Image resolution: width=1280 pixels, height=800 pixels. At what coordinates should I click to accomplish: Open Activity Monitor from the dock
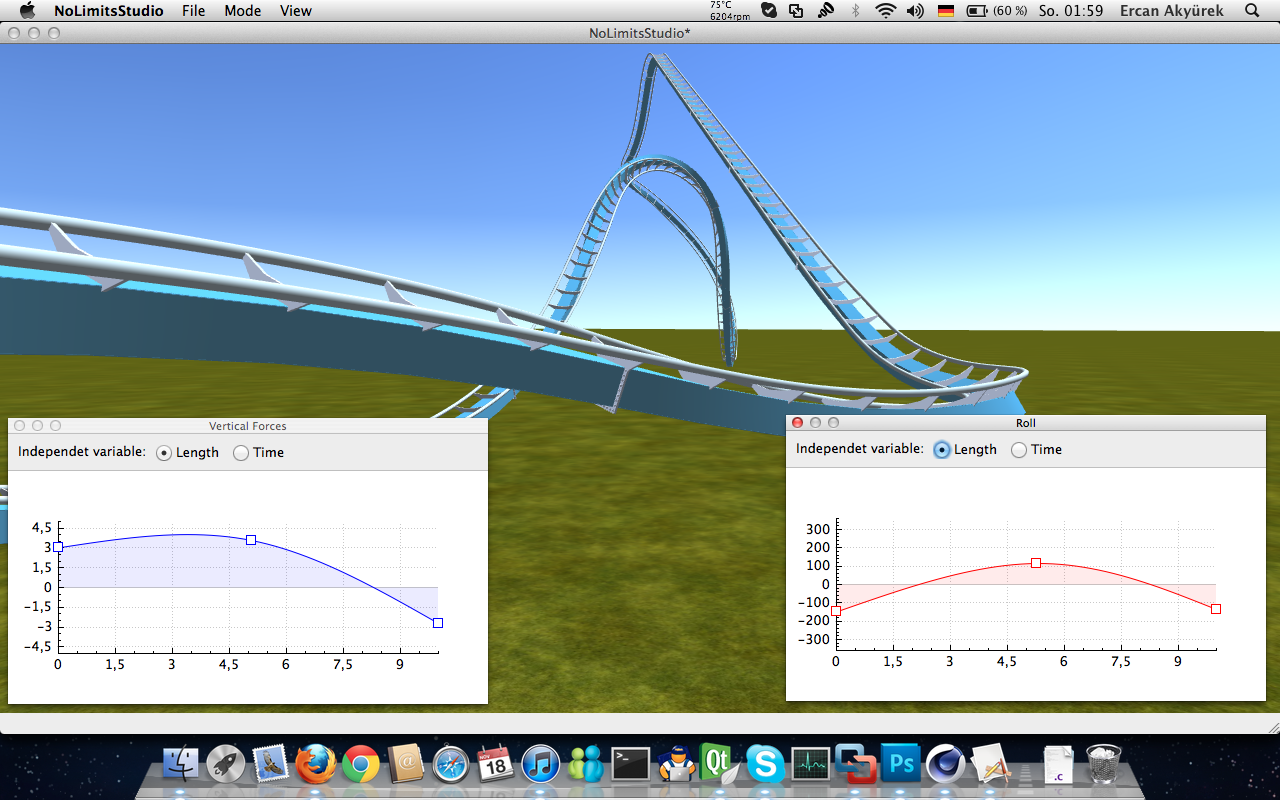[810, 765]
